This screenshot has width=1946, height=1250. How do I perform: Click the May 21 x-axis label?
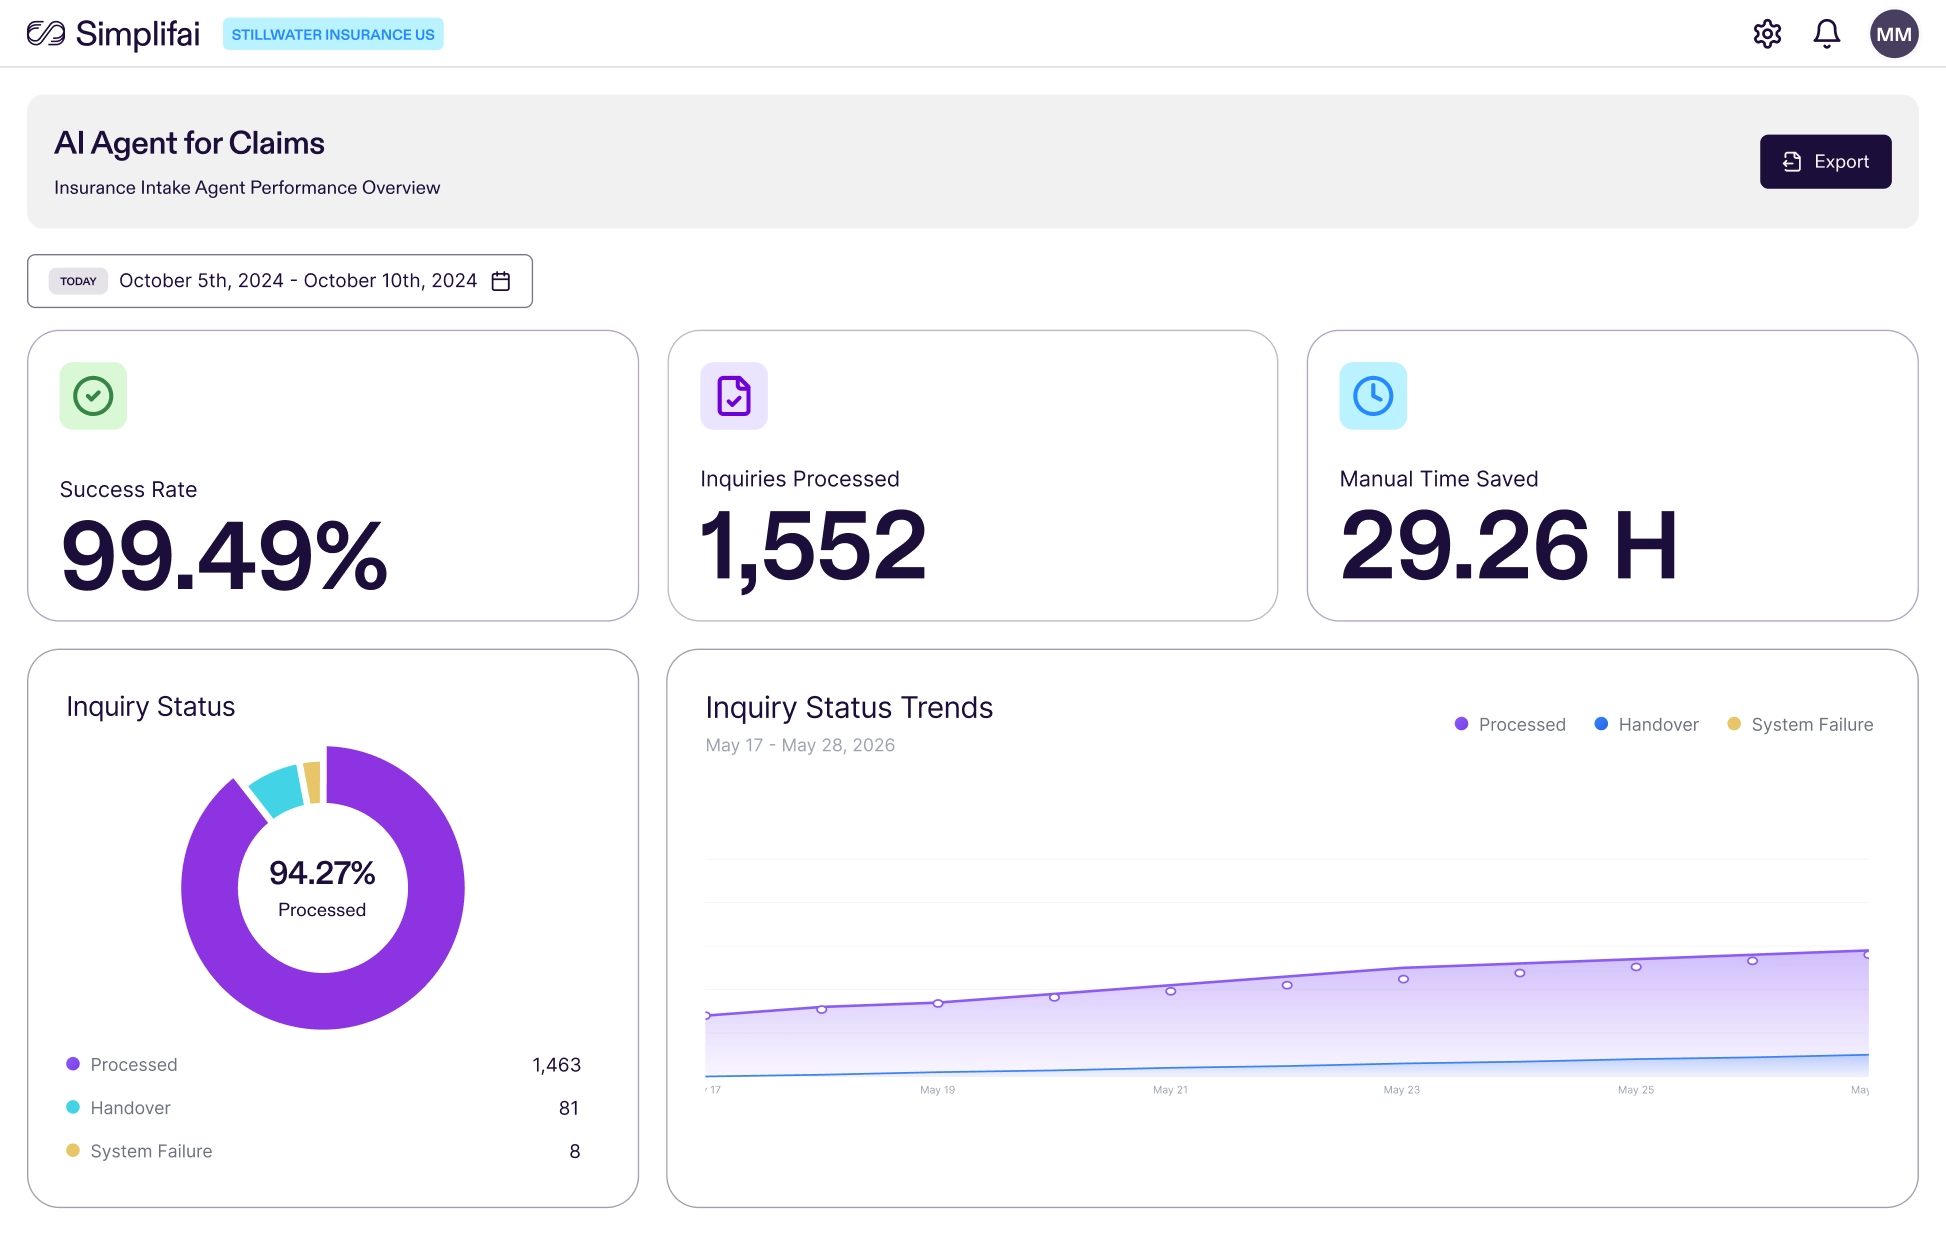[1170, 1090]
